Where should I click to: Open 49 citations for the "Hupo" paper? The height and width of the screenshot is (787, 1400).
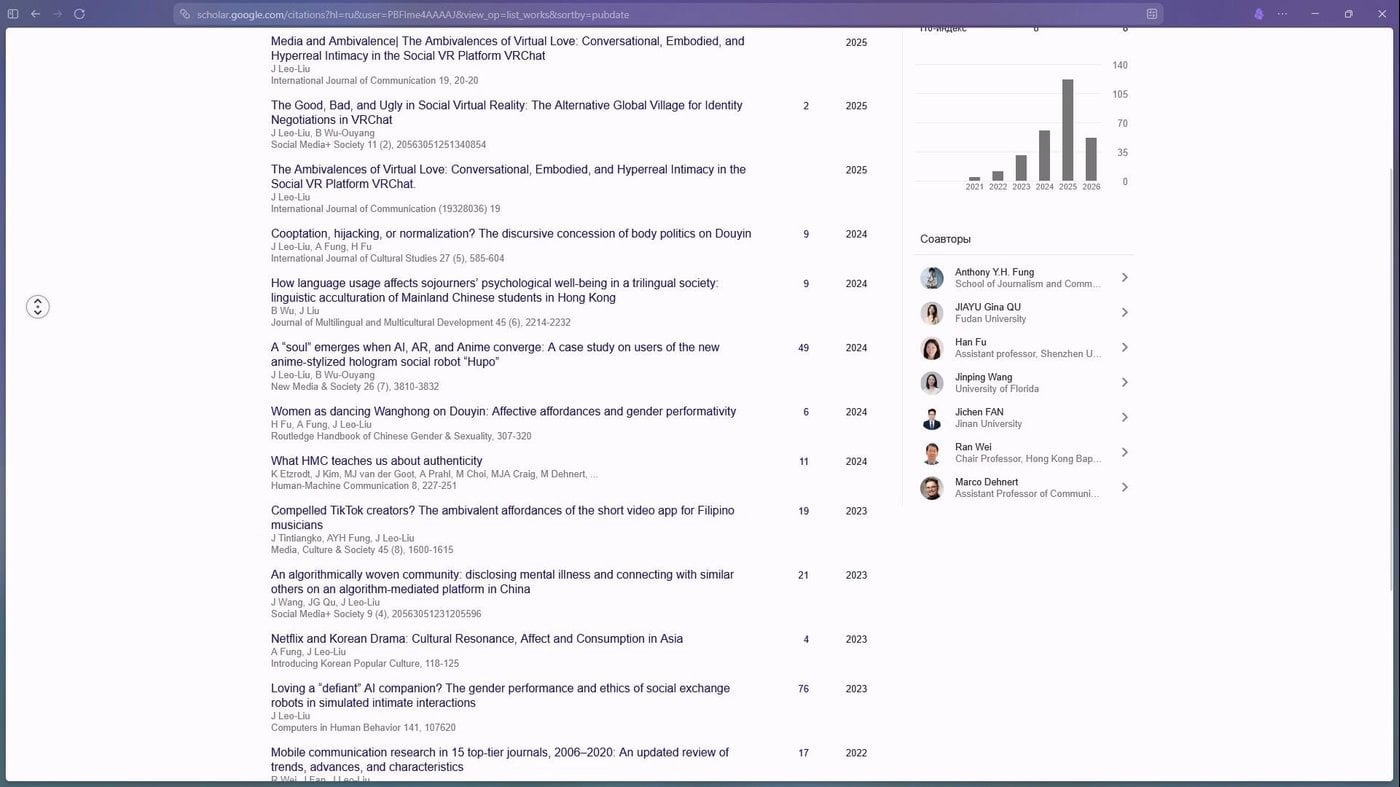click(803, 348)
